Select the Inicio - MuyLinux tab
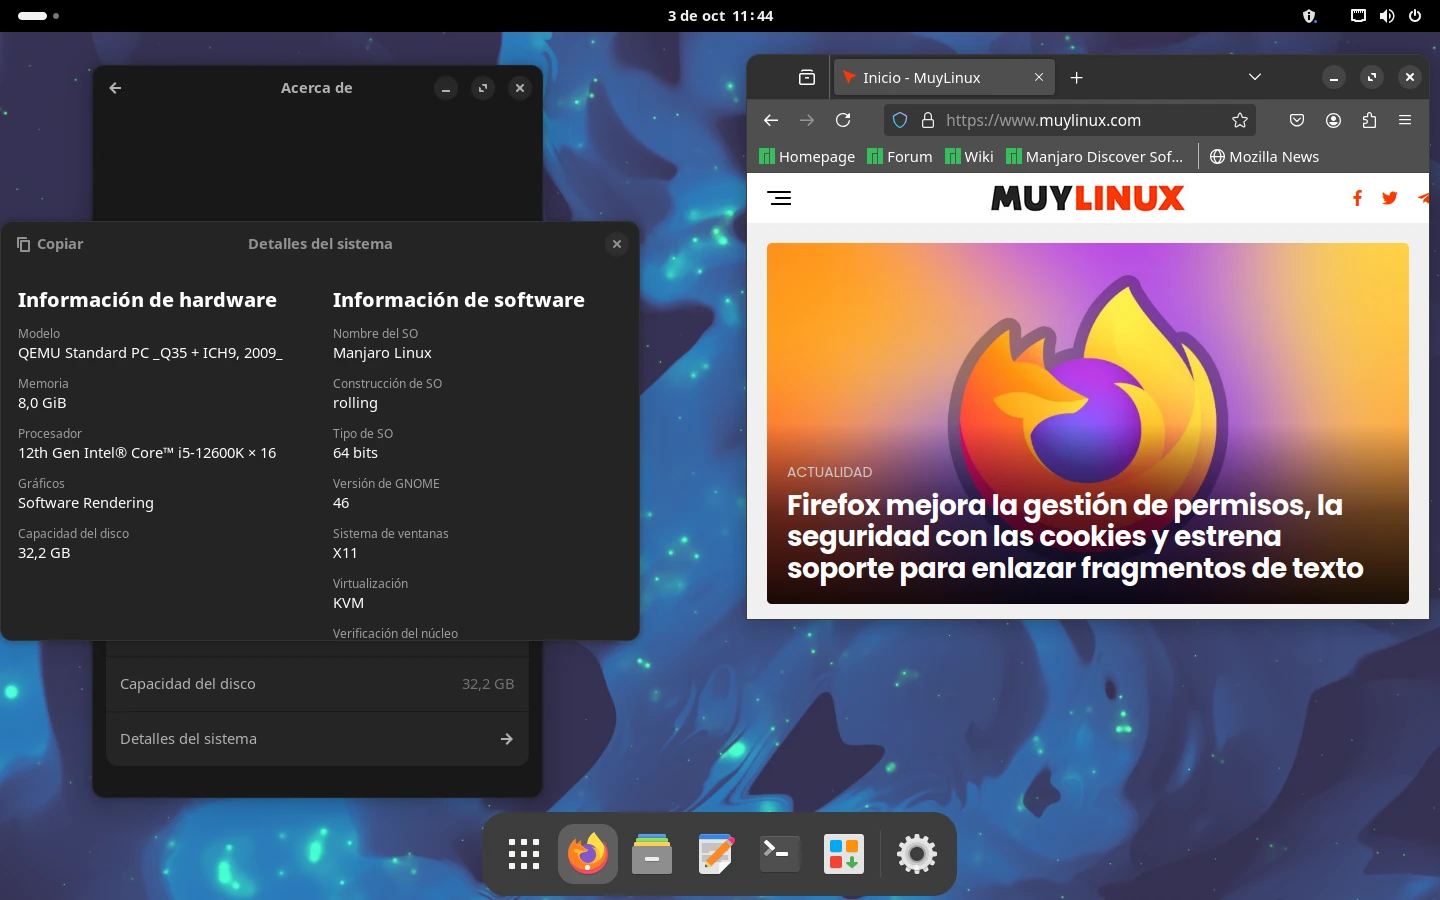 pos(930,78)
